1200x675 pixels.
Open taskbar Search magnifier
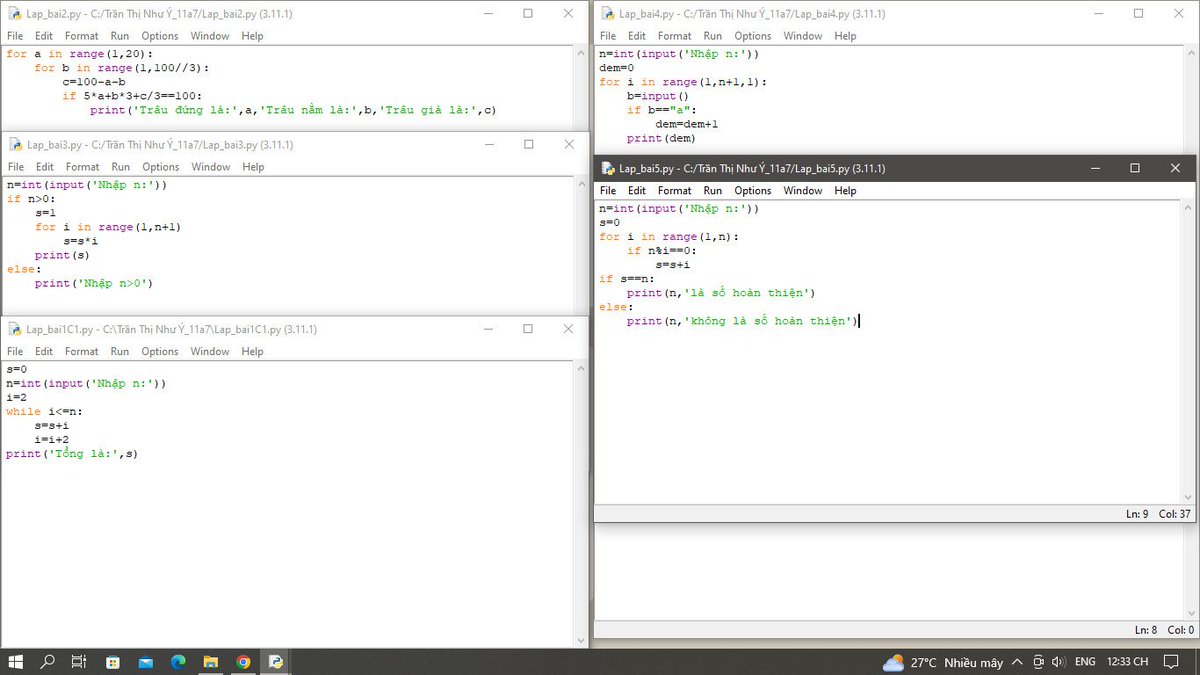pyautogui.click(x=47, y=662)
